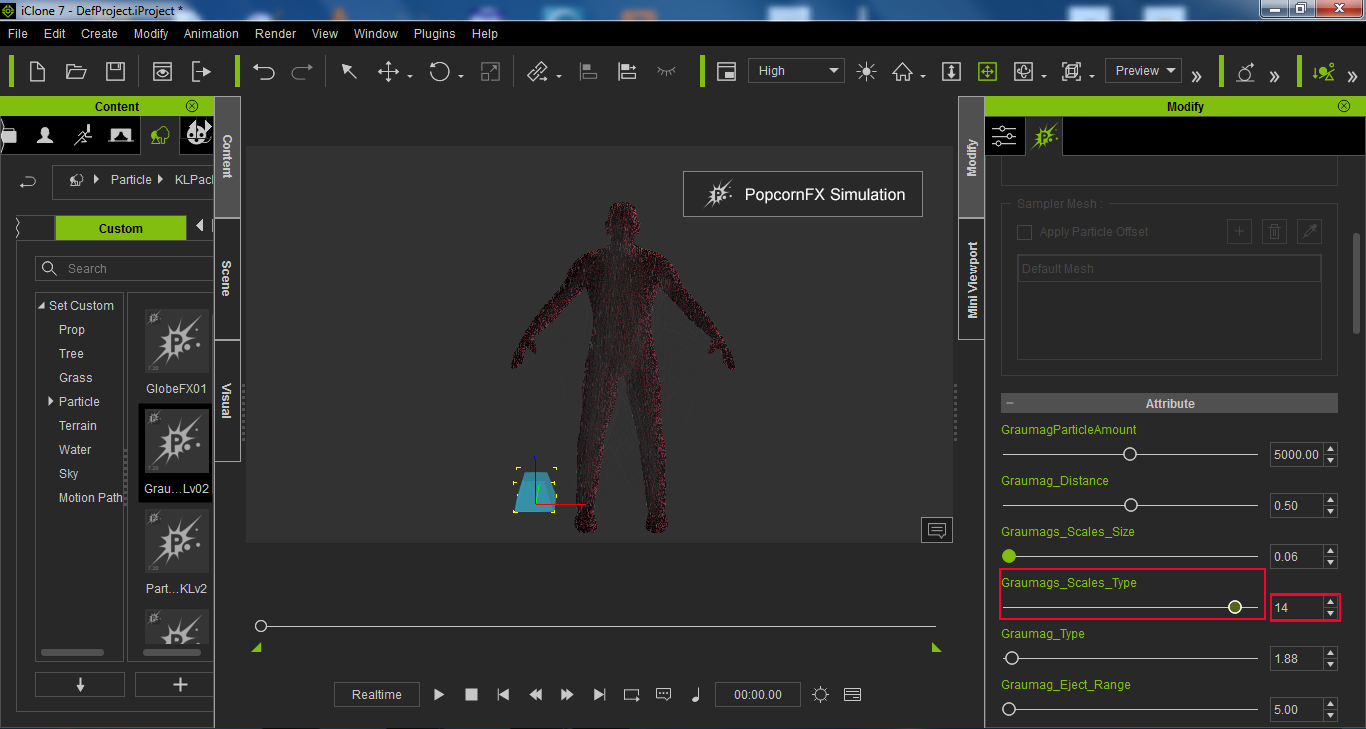This screenshot has width=1366, height=729.
Task: Activate the Move tool
Action: pos(388,71)
